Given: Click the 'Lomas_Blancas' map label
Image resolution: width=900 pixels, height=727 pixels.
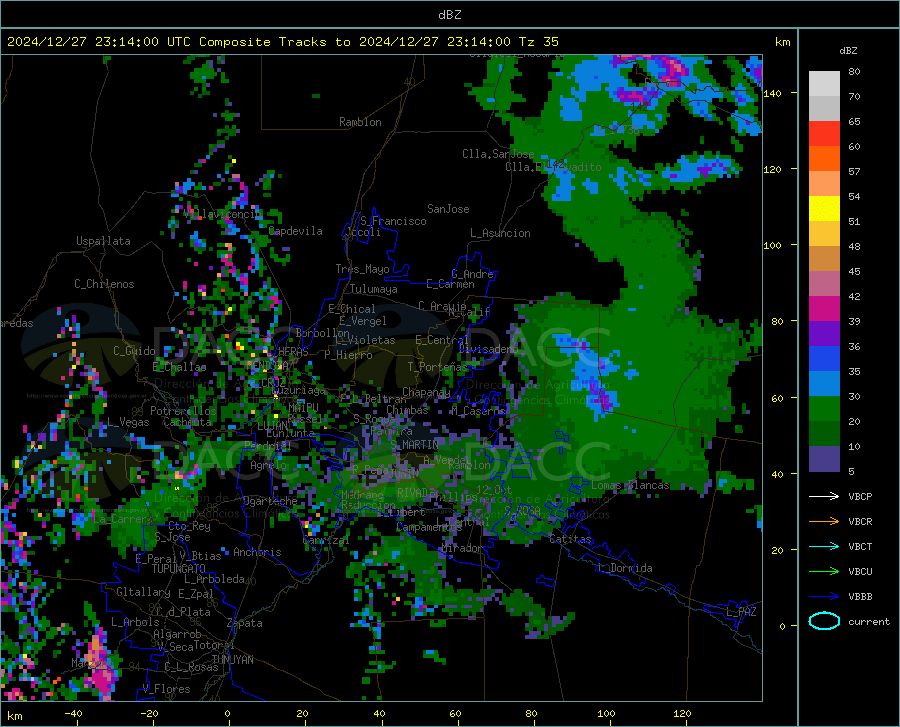Looking at the screenshot, I should pyautogui.click(x=630, y=485).
